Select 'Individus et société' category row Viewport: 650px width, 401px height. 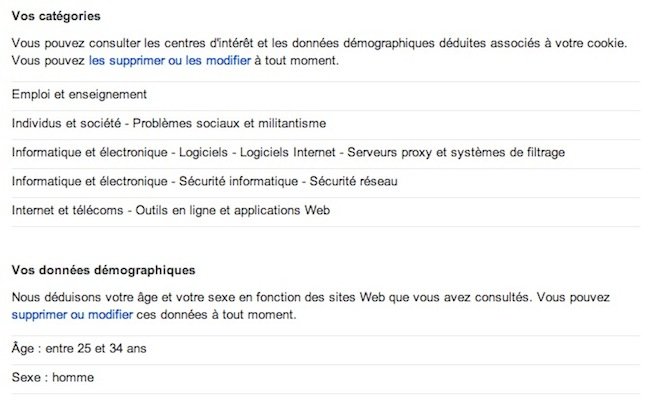point(325,125)
